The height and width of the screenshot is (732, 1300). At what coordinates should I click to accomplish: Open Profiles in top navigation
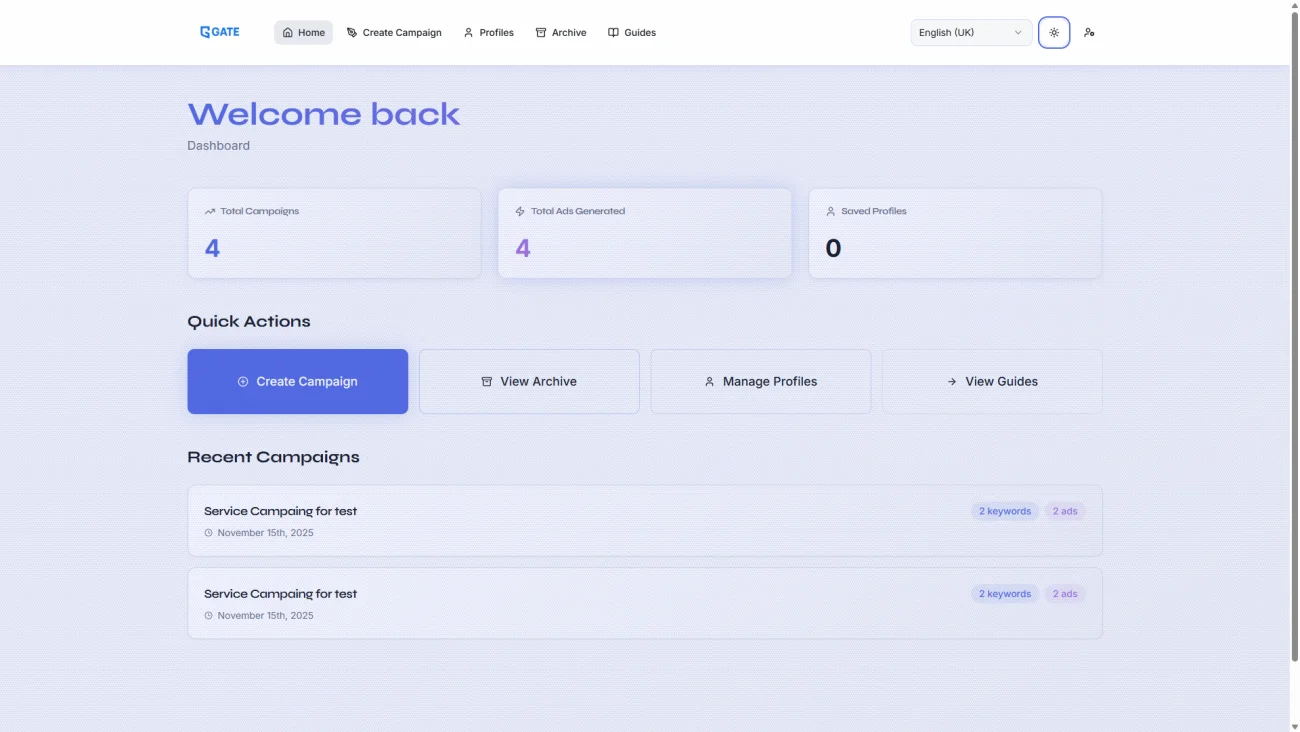[488, 33]
